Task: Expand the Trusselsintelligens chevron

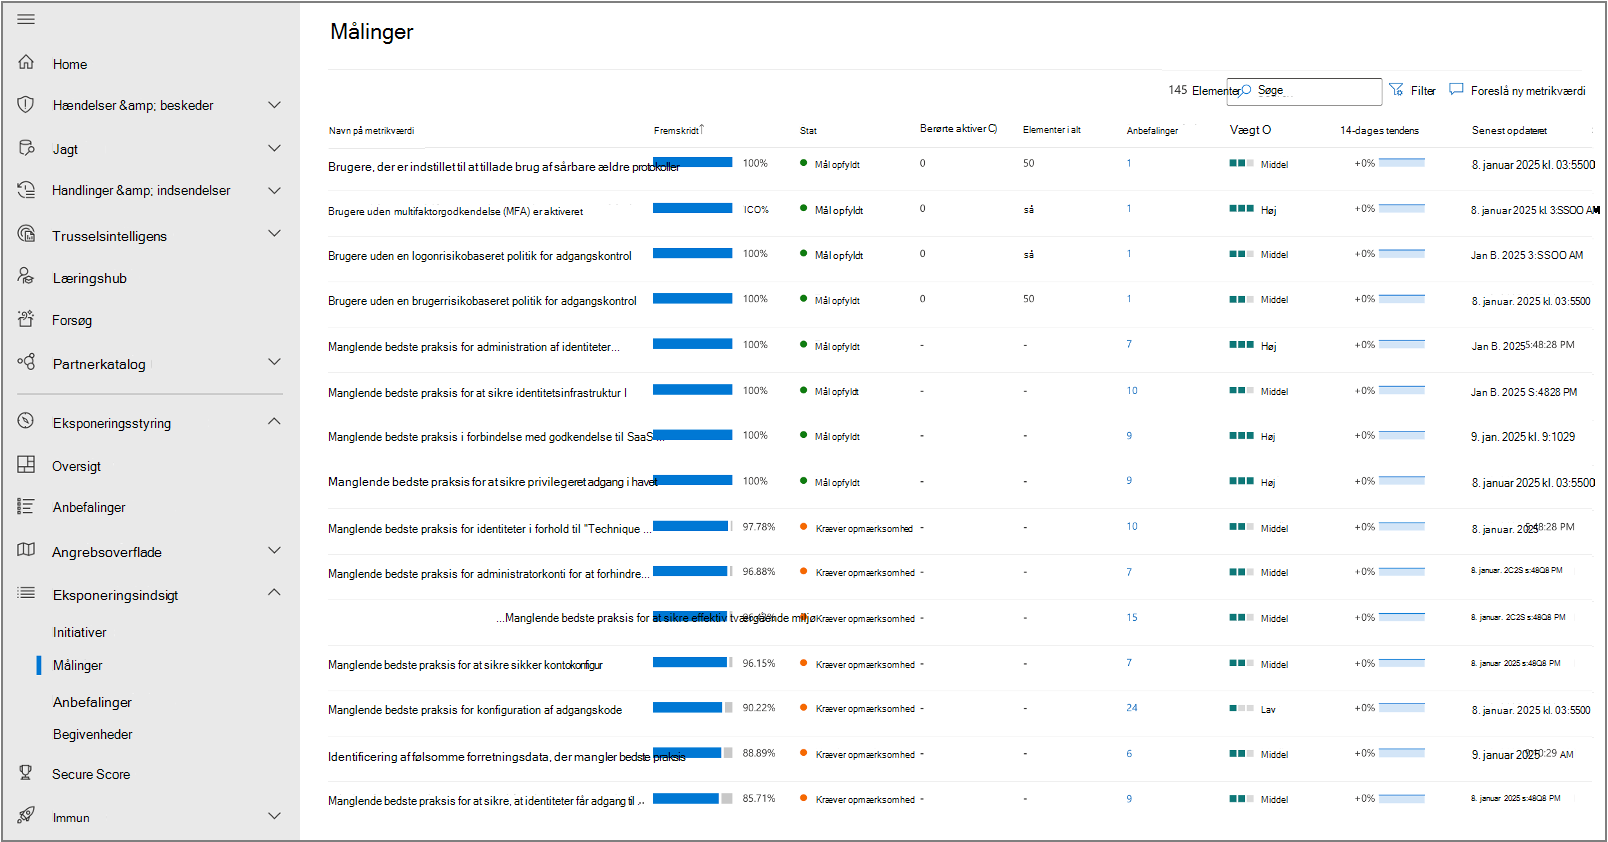Action: (x=274, y=233)
